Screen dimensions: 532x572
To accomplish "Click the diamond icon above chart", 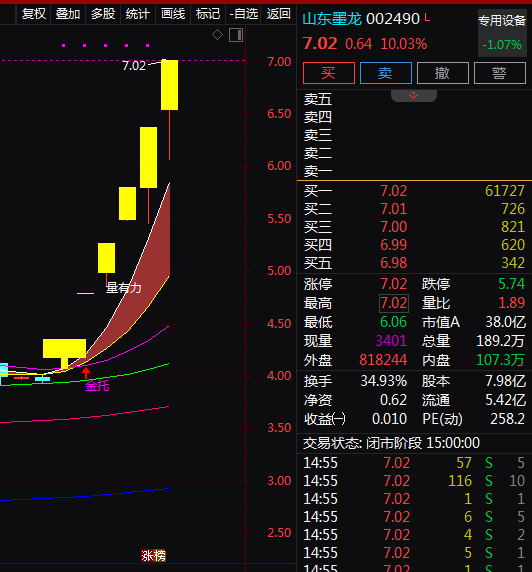I will (217, 35).
